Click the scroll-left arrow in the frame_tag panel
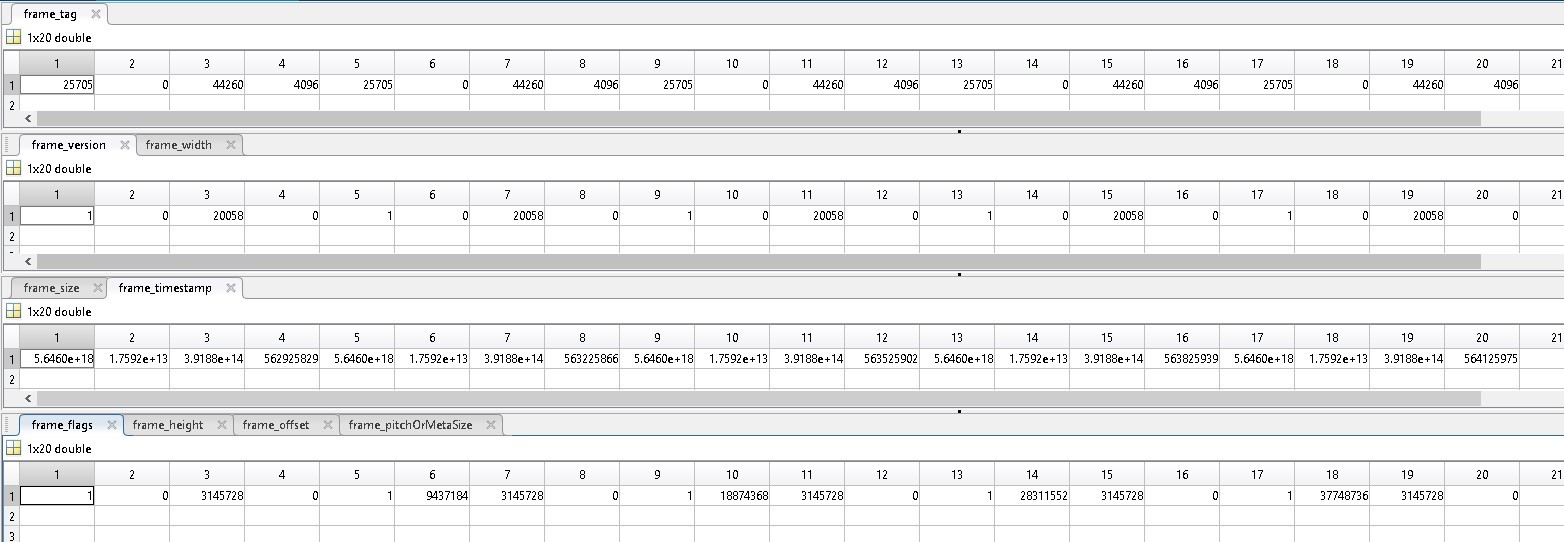This screenshot has width=1564, height=542. point(27,118)
